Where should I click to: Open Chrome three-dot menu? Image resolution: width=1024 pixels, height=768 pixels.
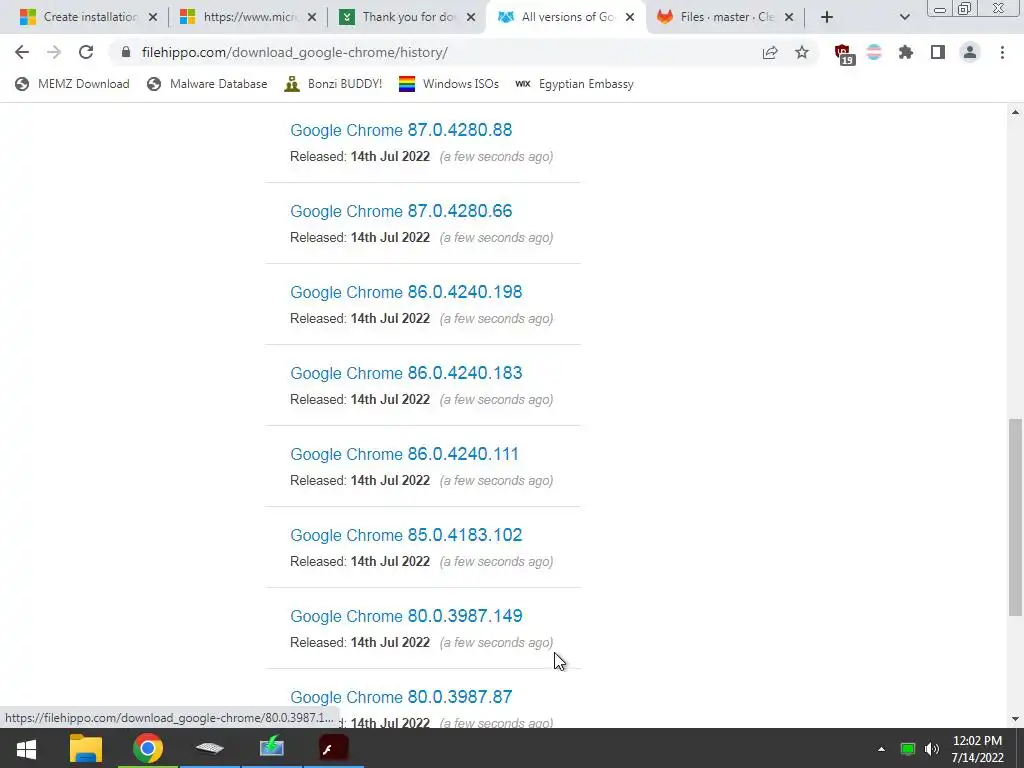(x=1002, y=52)
